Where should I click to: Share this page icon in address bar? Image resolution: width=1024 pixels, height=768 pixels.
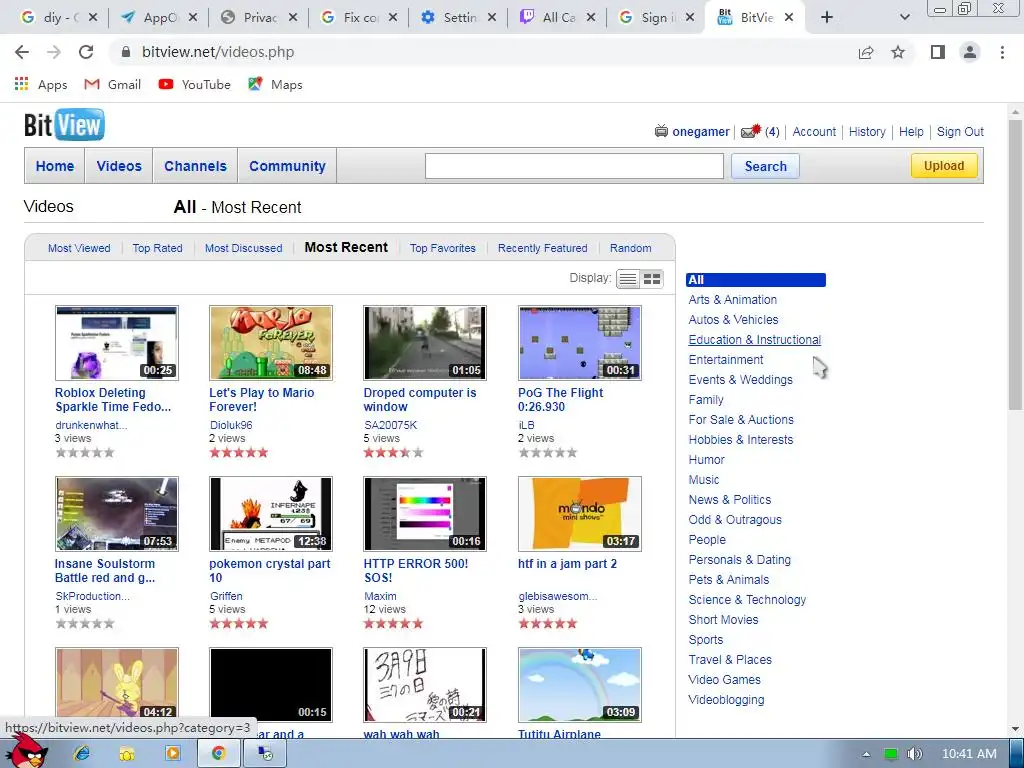(866, 52)
